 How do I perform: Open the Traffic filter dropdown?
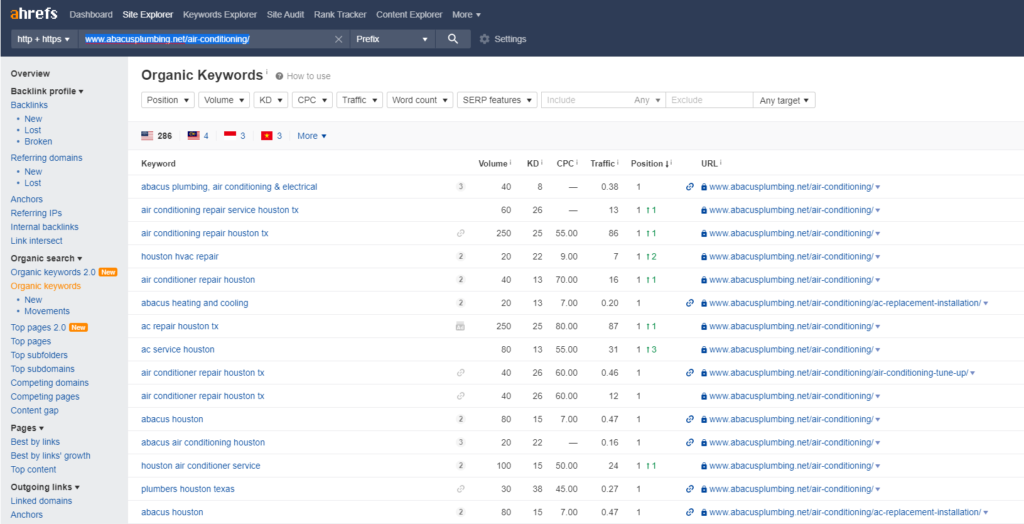[360, 100]
